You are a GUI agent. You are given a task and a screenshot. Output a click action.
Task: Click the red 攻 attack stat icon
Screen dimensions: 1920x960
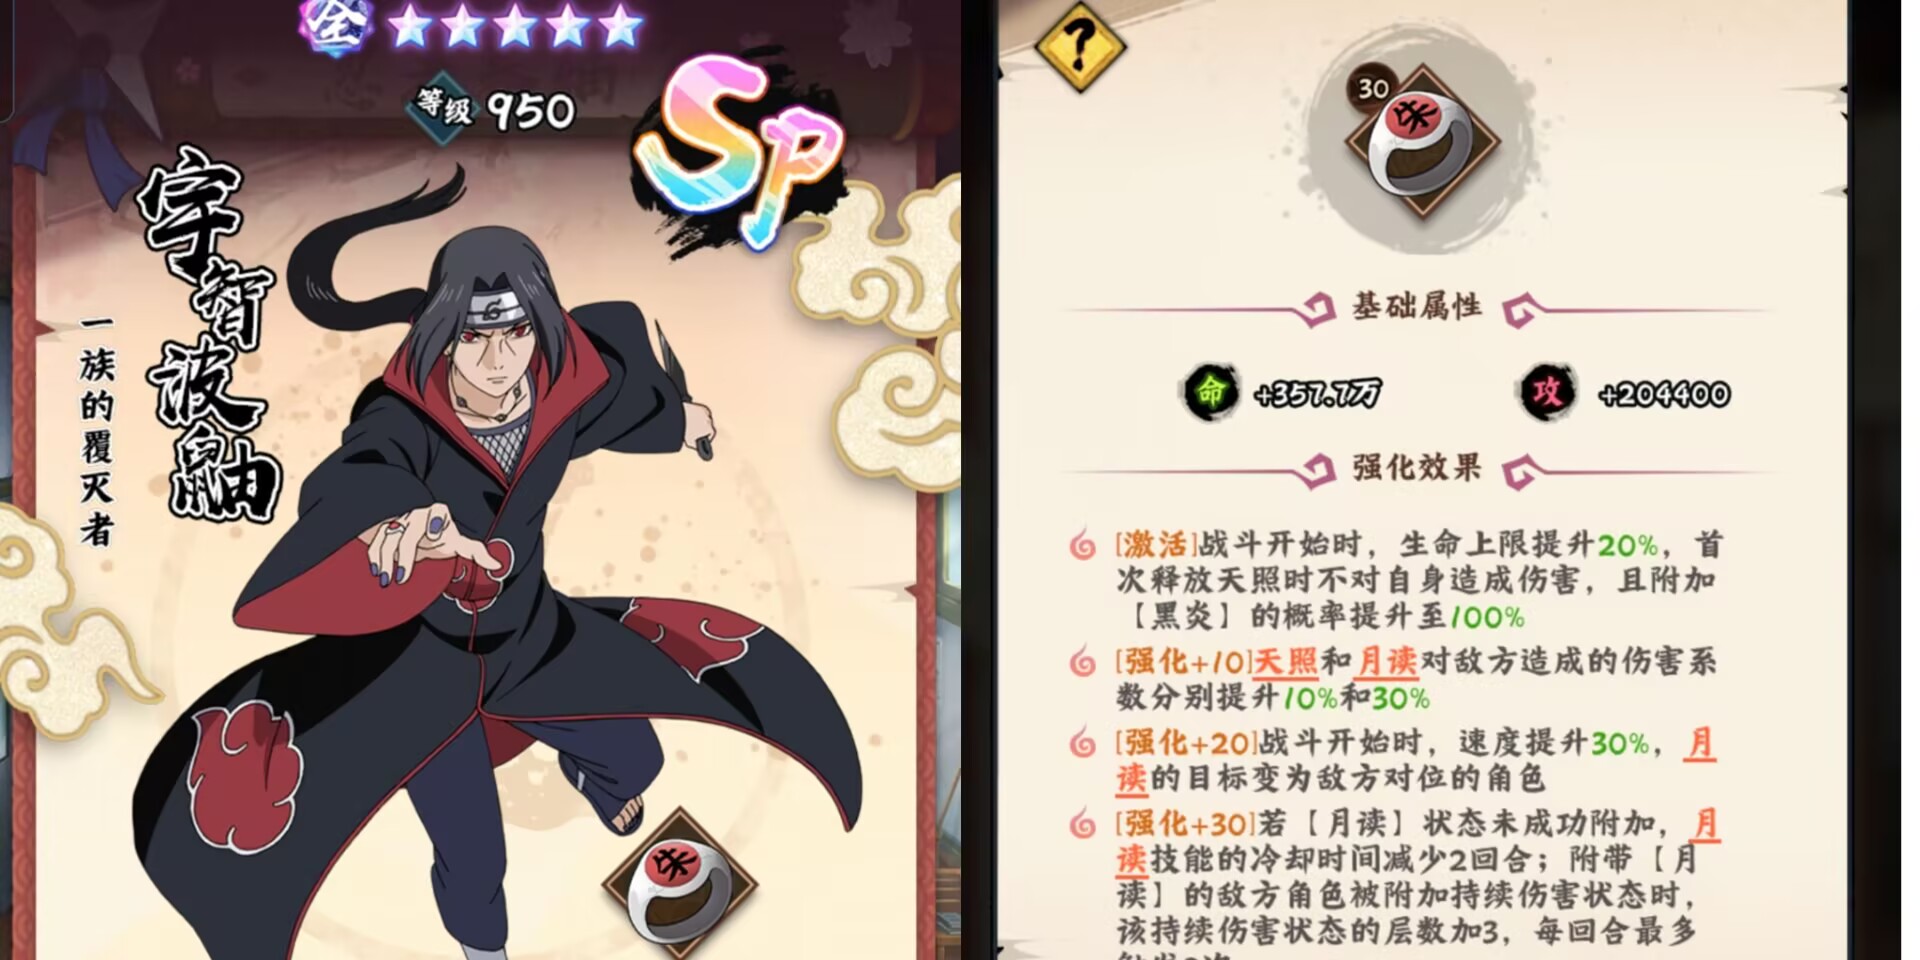coord(1547,393)
